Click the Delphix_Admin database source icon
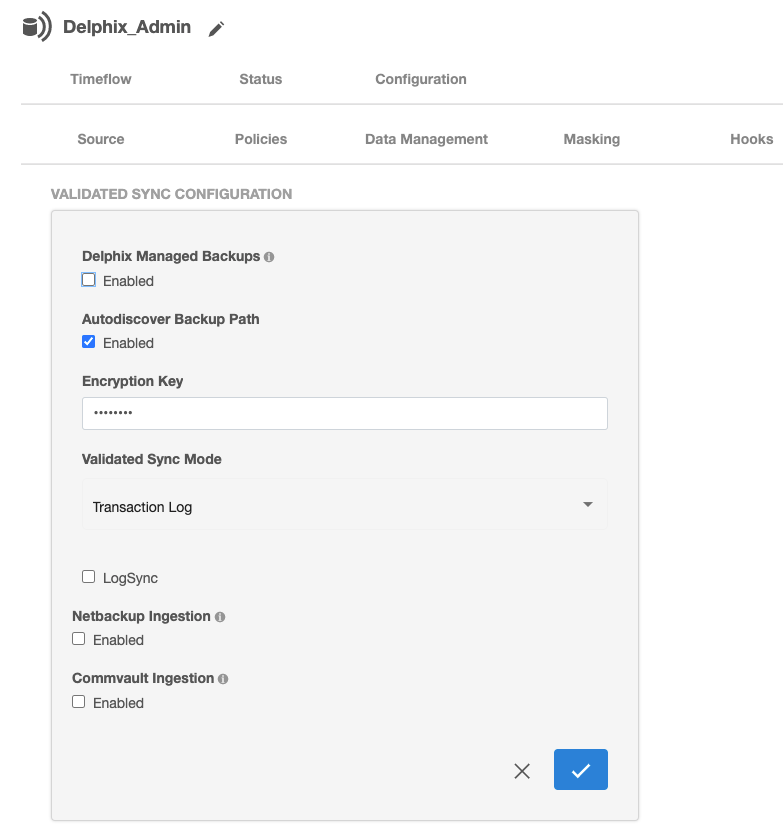This screenshot has height=833, width=783. point(36,27)
